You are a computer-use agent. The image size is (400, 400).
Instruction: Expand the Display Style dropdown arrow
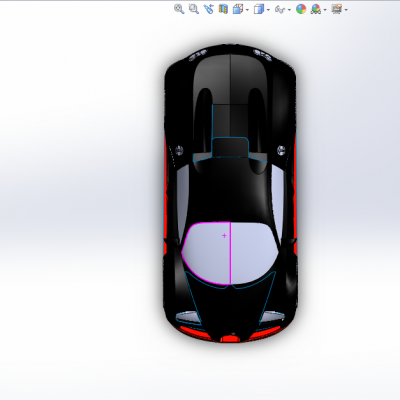268,10
